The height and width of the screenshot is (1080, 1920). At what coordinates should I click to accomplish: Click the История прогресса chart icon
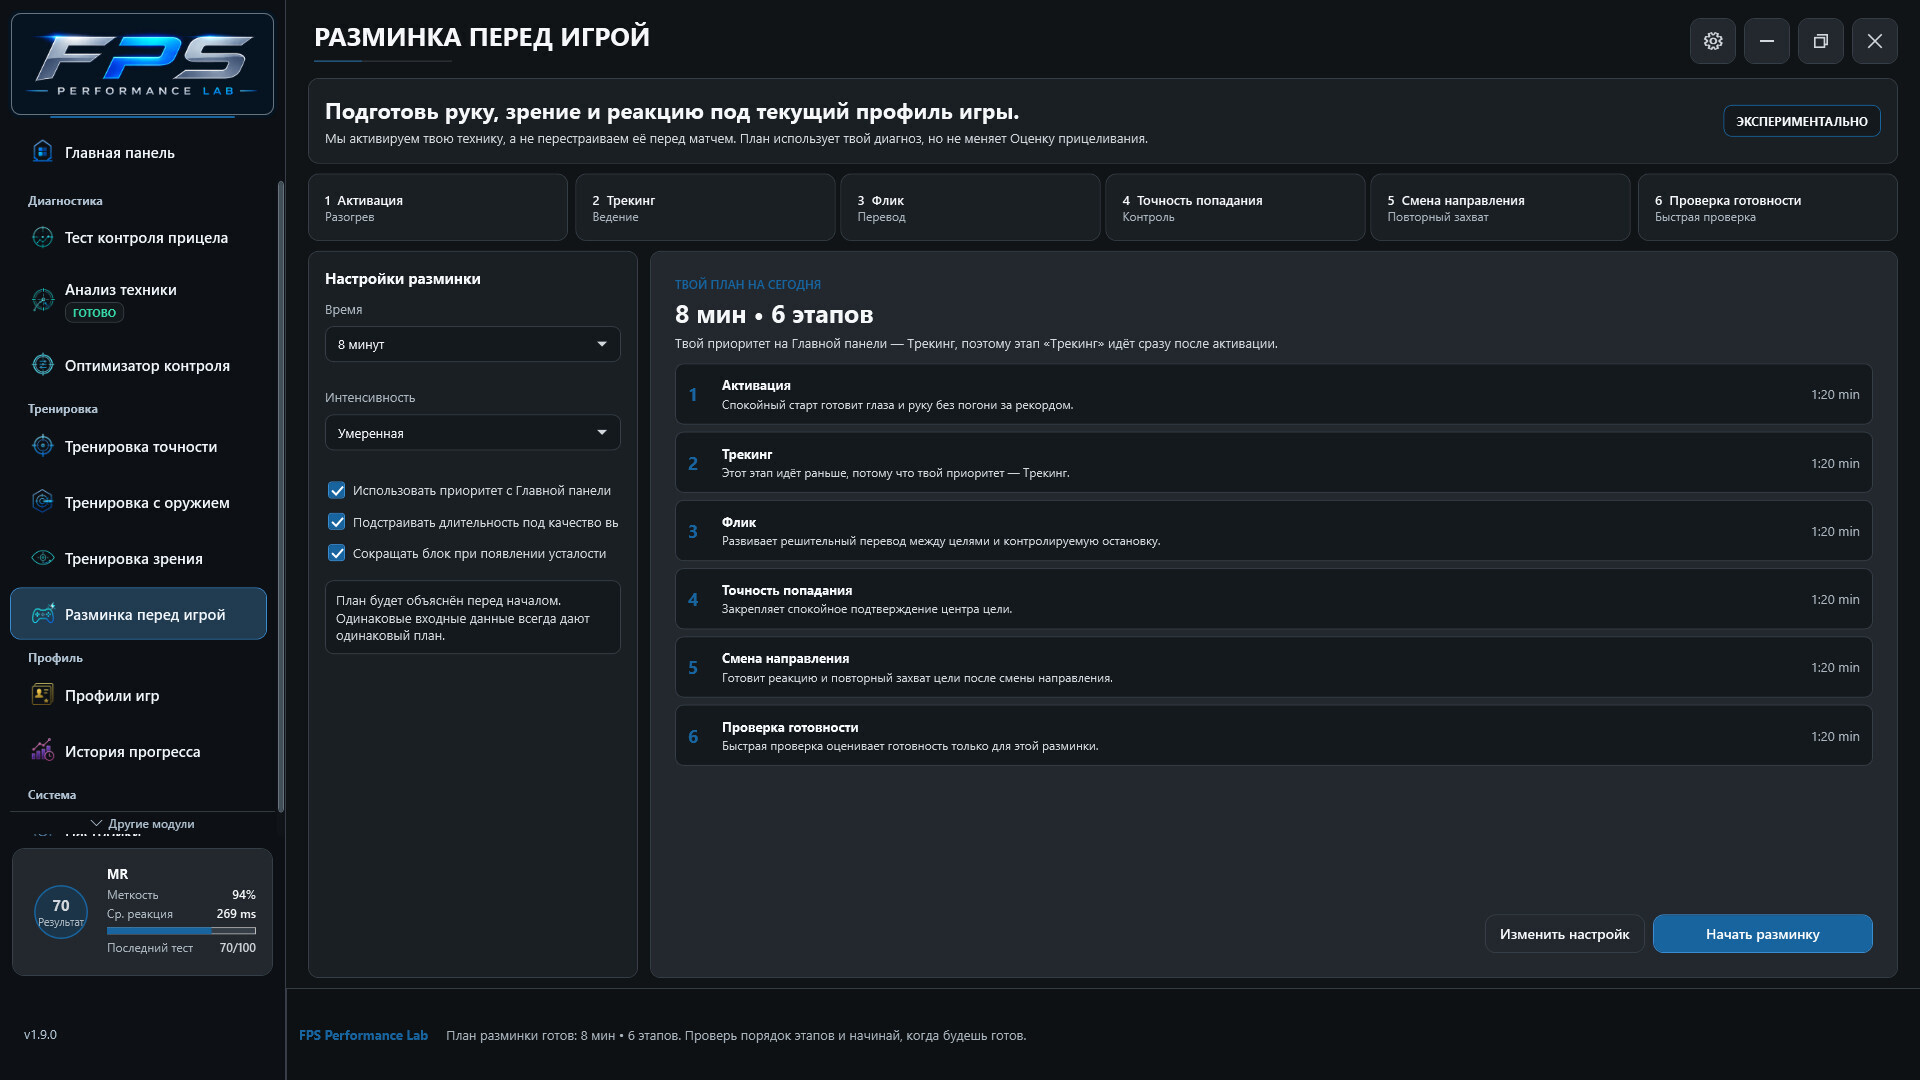pos(42,751)
